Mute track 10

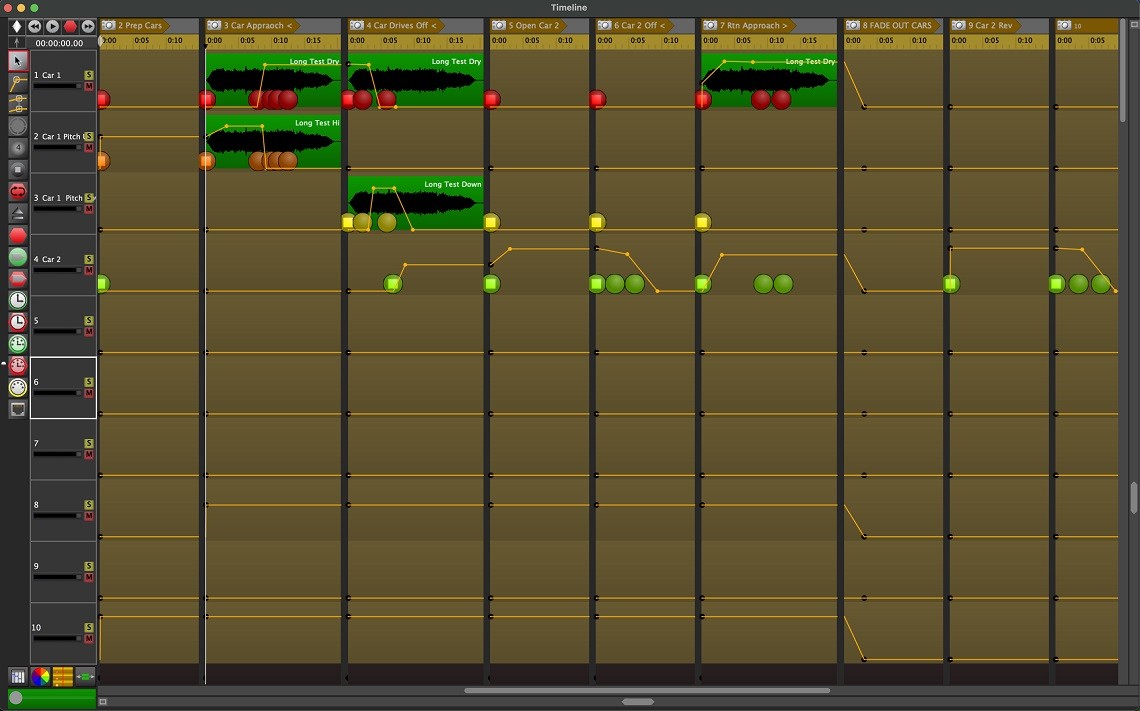[89, 639]
